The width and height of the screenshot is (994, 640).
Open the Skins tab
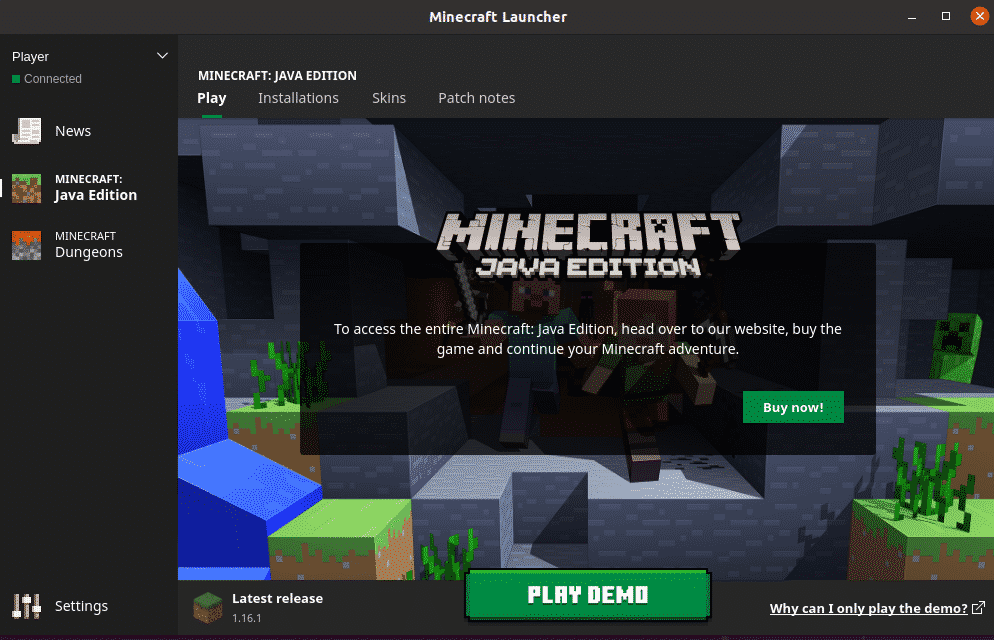(389, 98)
